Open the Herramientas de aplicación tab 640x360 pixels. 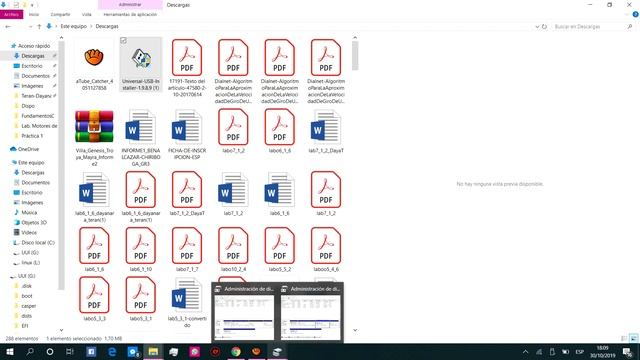click(130, 14)
